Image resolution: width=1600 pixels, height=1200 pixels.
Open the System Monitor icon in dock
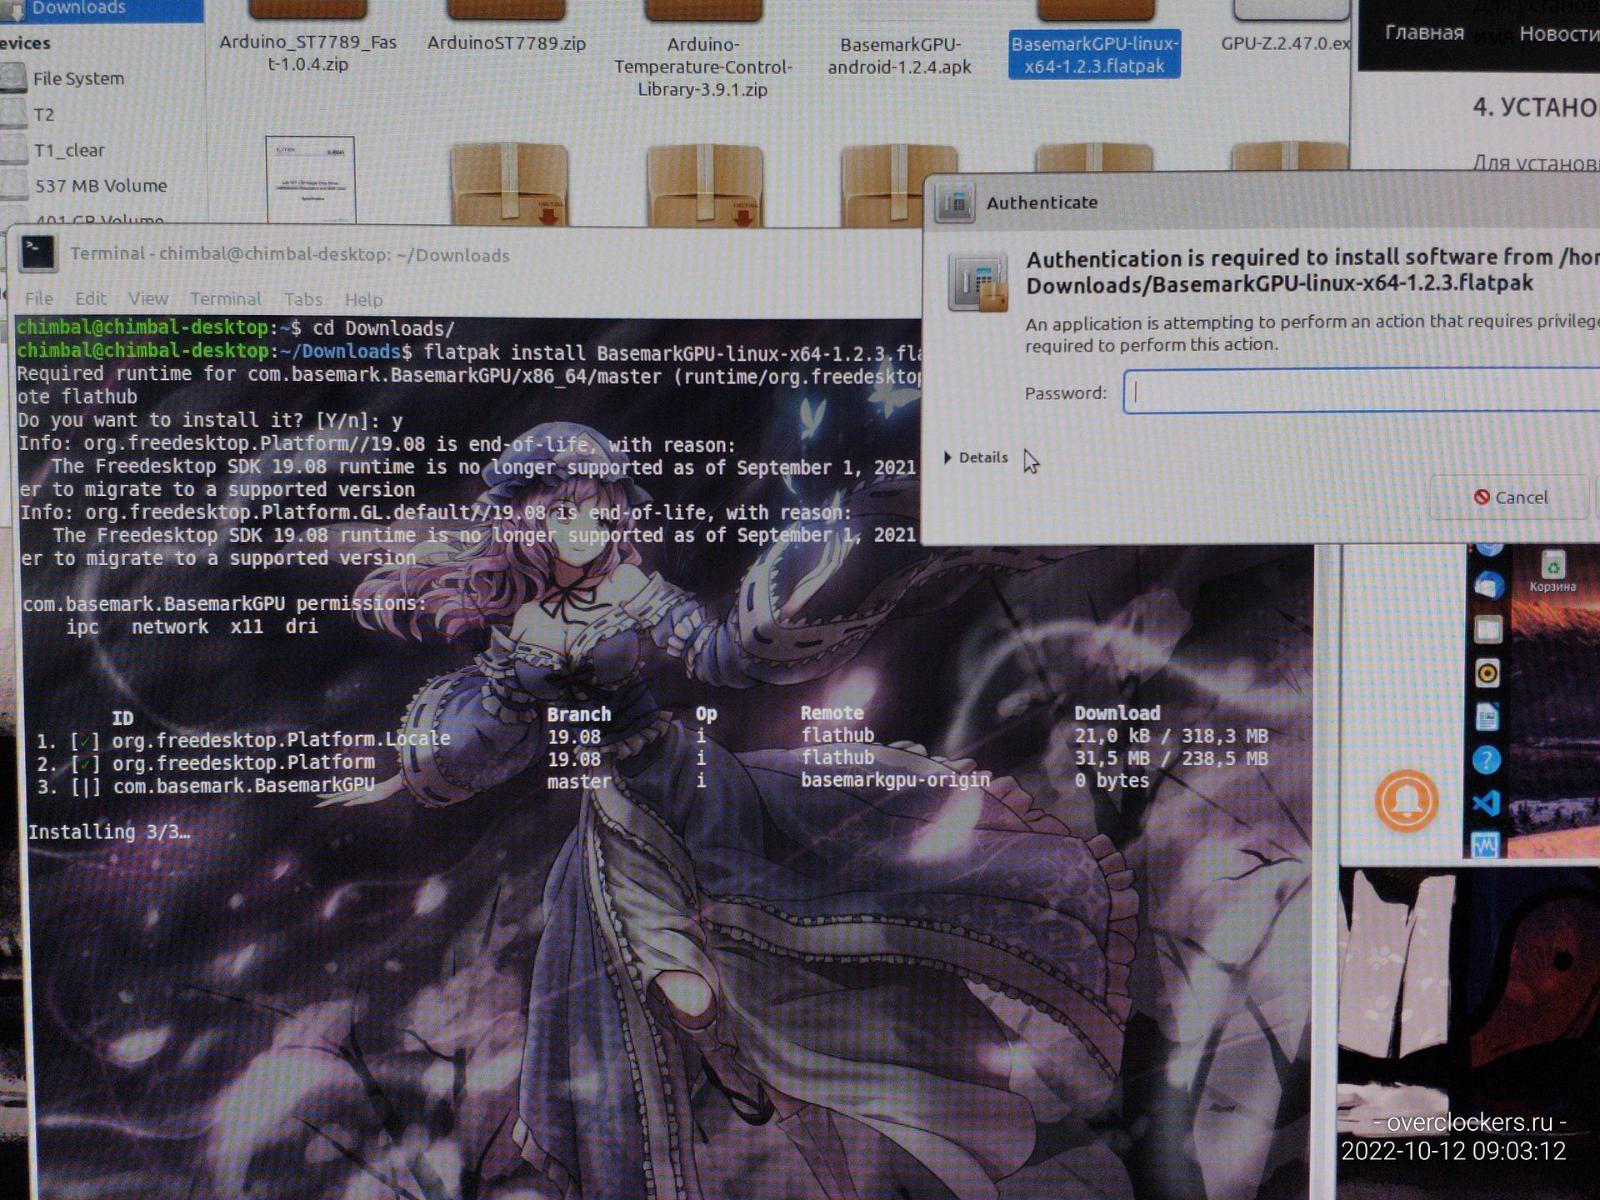(1487, 845)
